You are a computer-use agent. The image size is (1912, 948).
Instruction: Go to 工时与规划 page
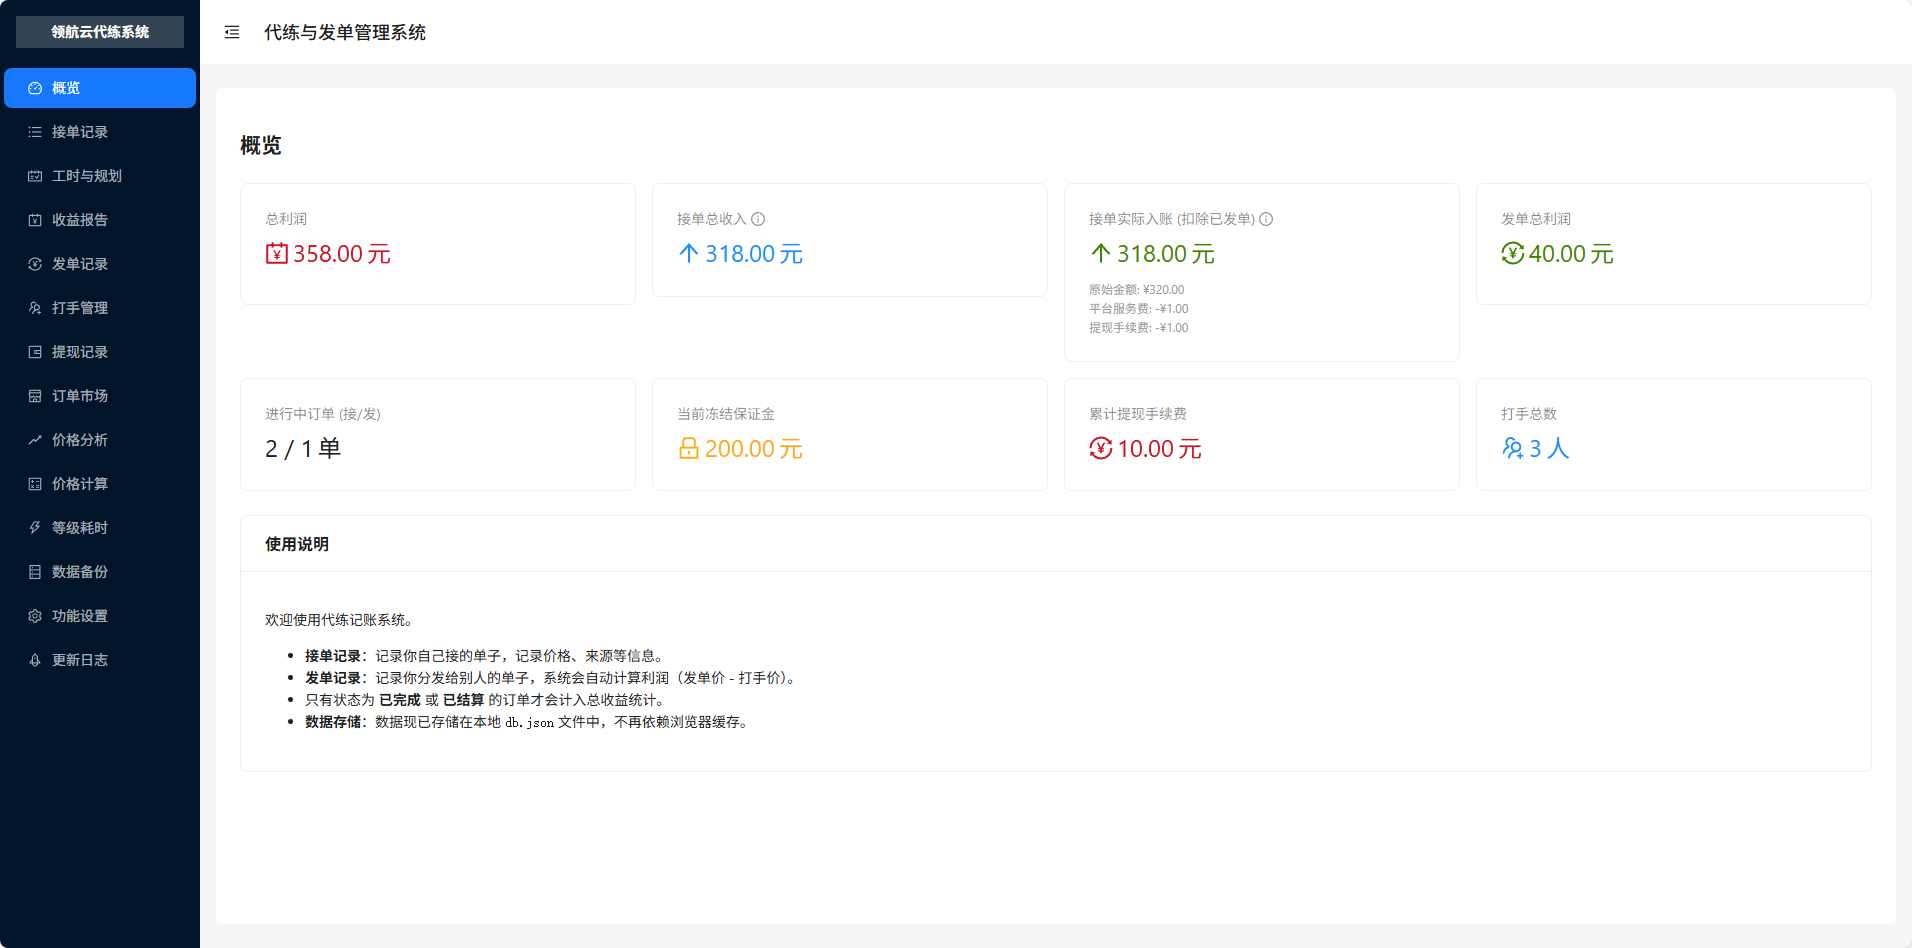point(87,176)
